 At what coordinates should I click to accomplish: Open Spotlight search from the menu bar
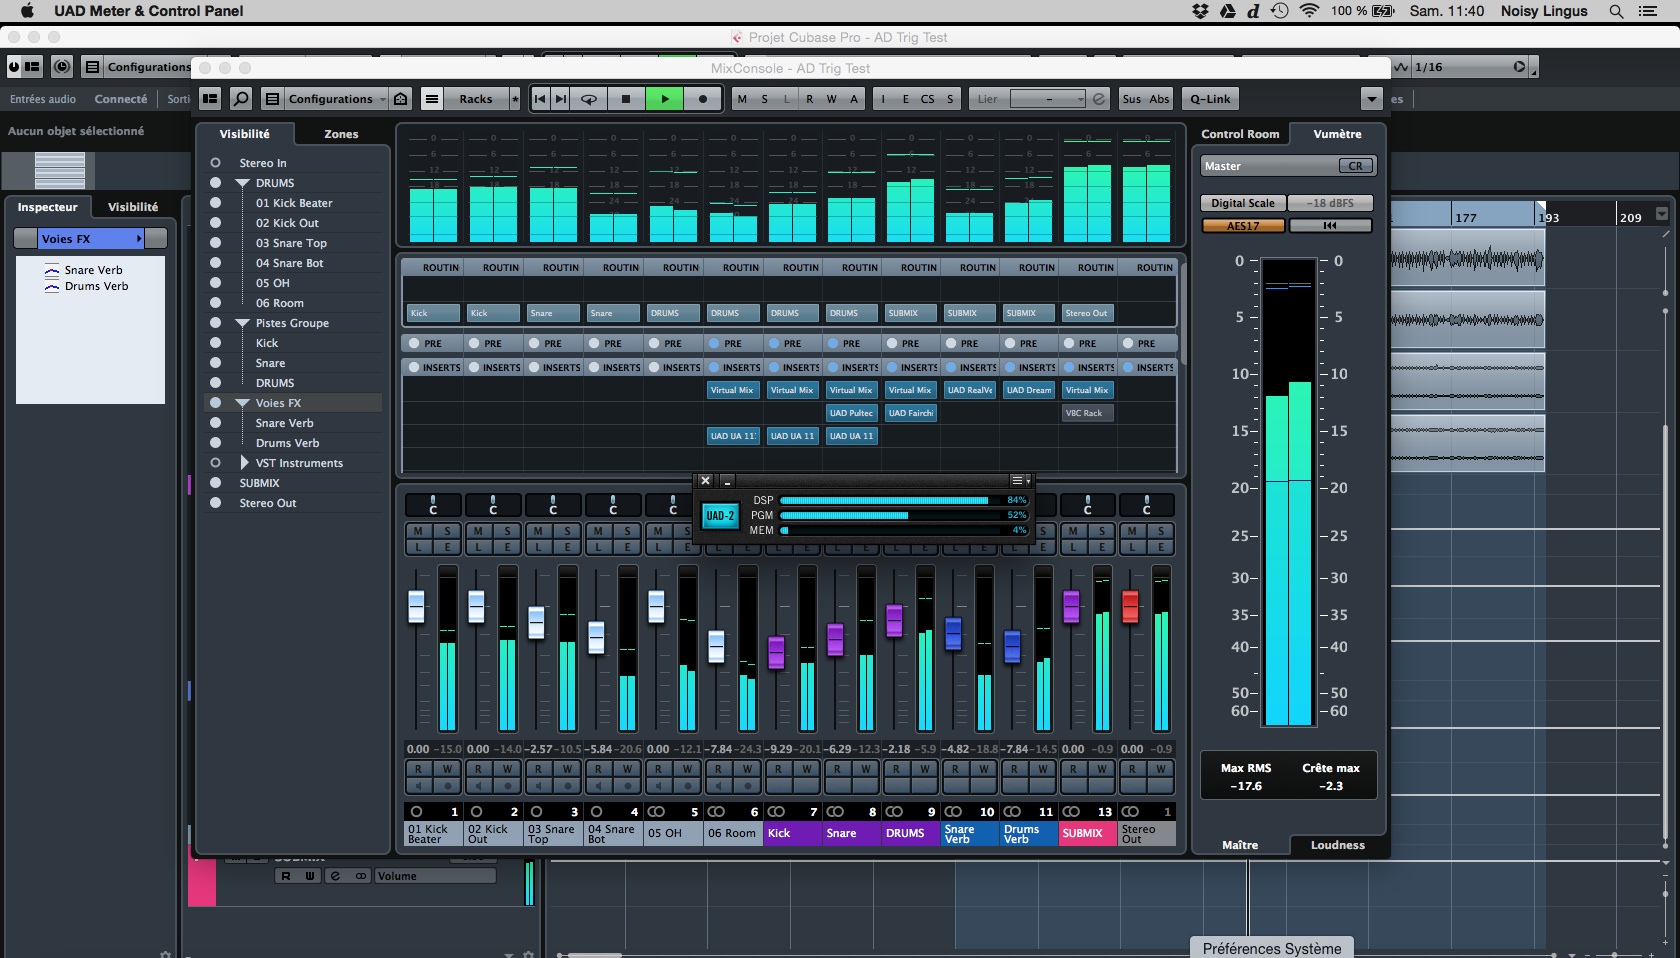tap(1614, 11)
